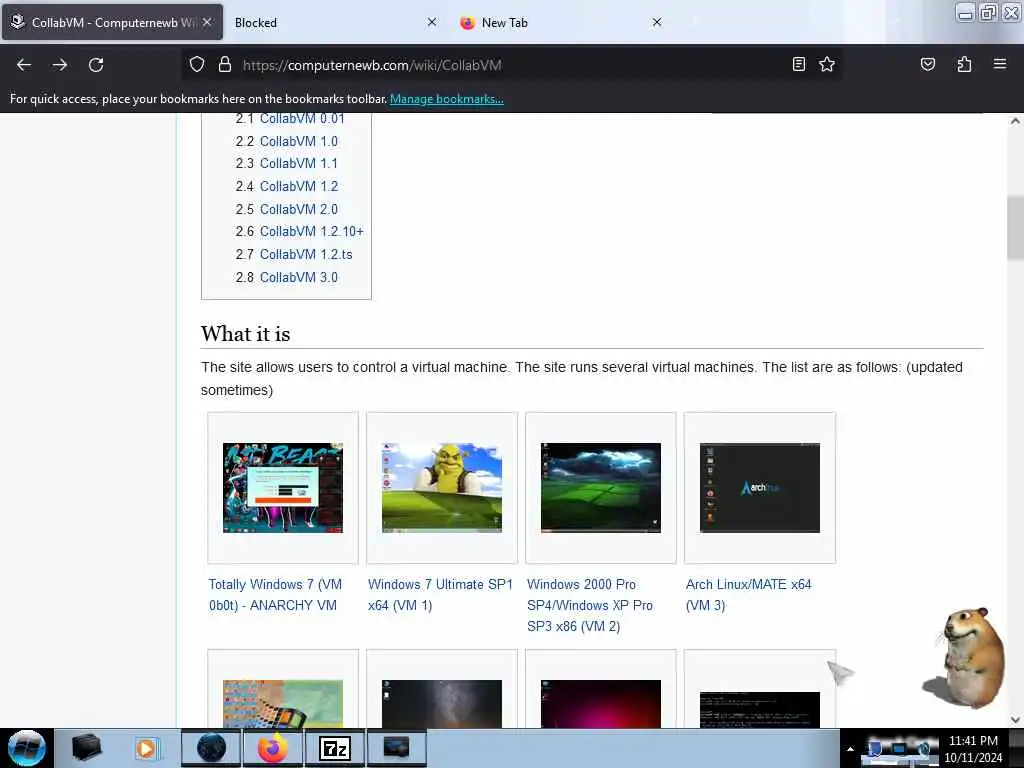
Task: Open the Pocket save icon
Action: (927, 64)
